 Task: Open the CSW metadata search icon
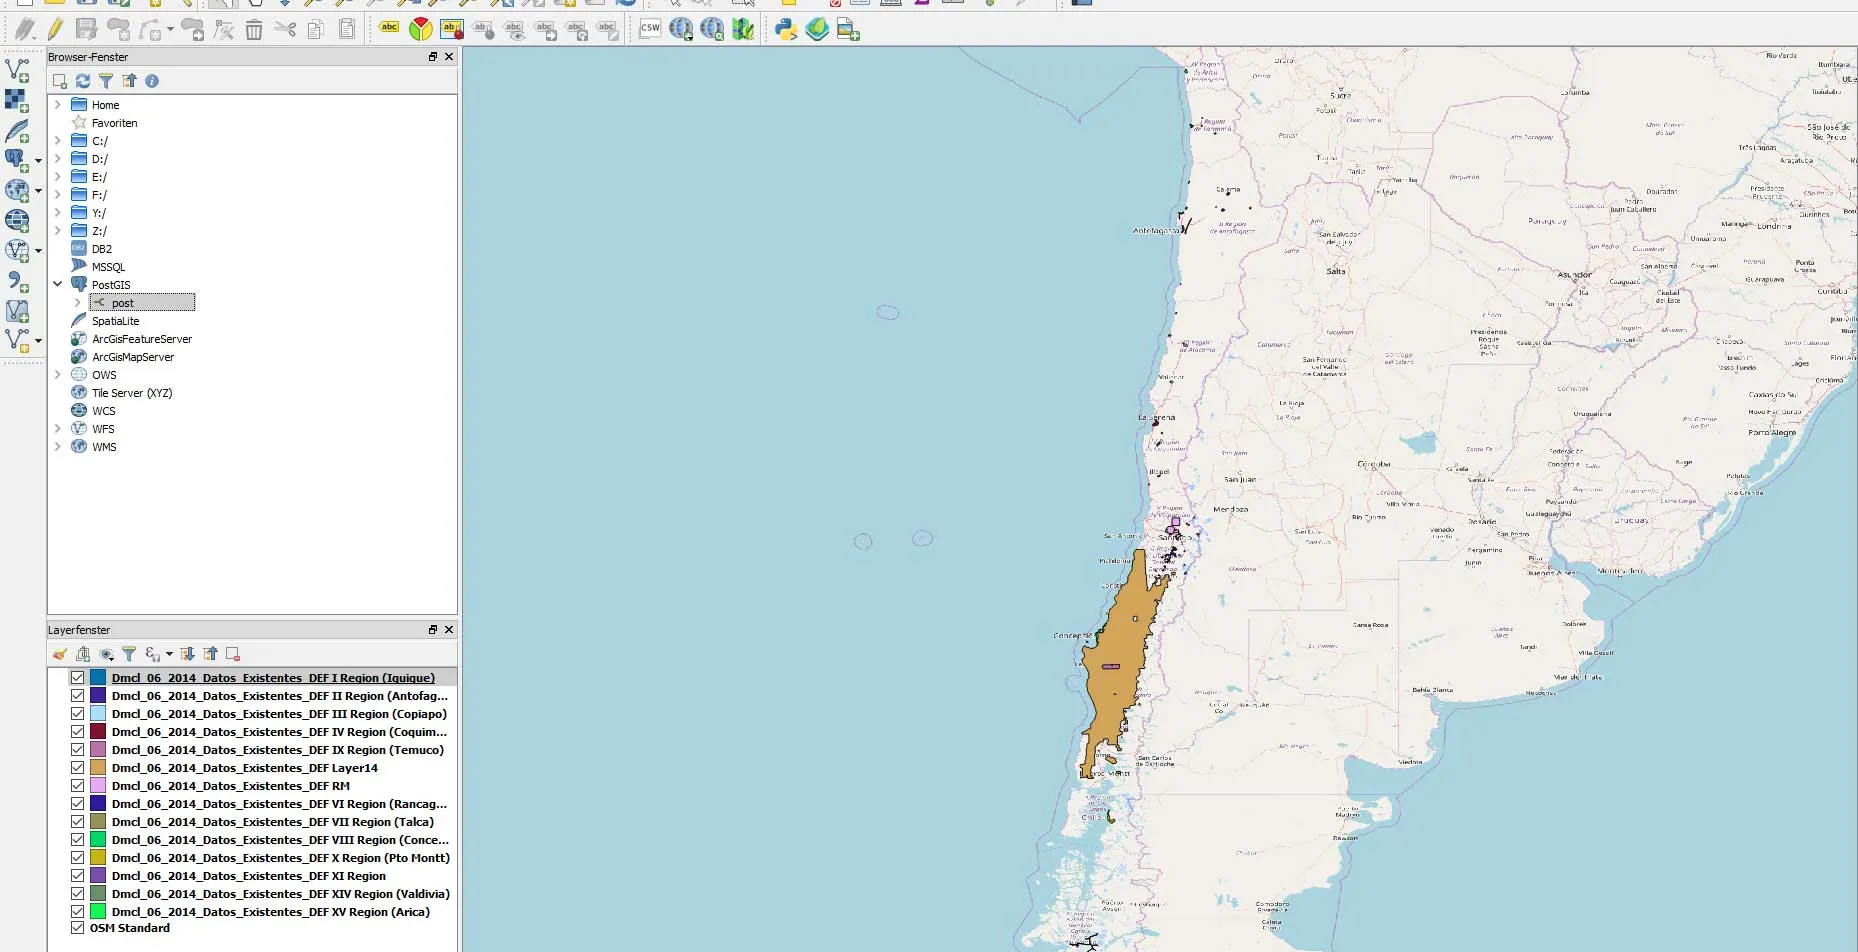coord(650,29)
